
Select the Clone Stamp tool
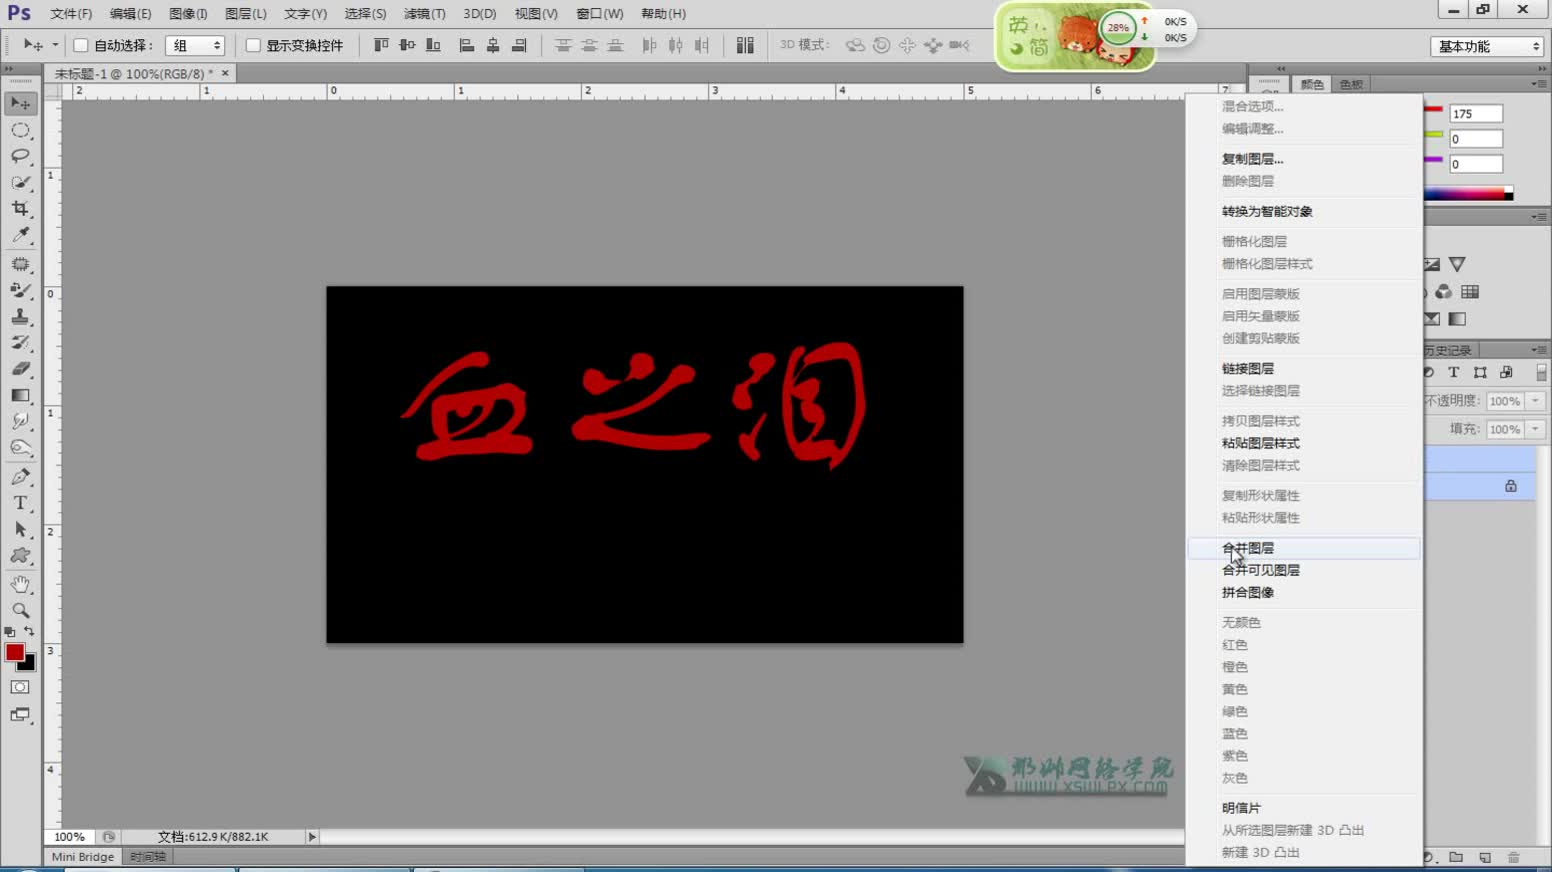20,318
